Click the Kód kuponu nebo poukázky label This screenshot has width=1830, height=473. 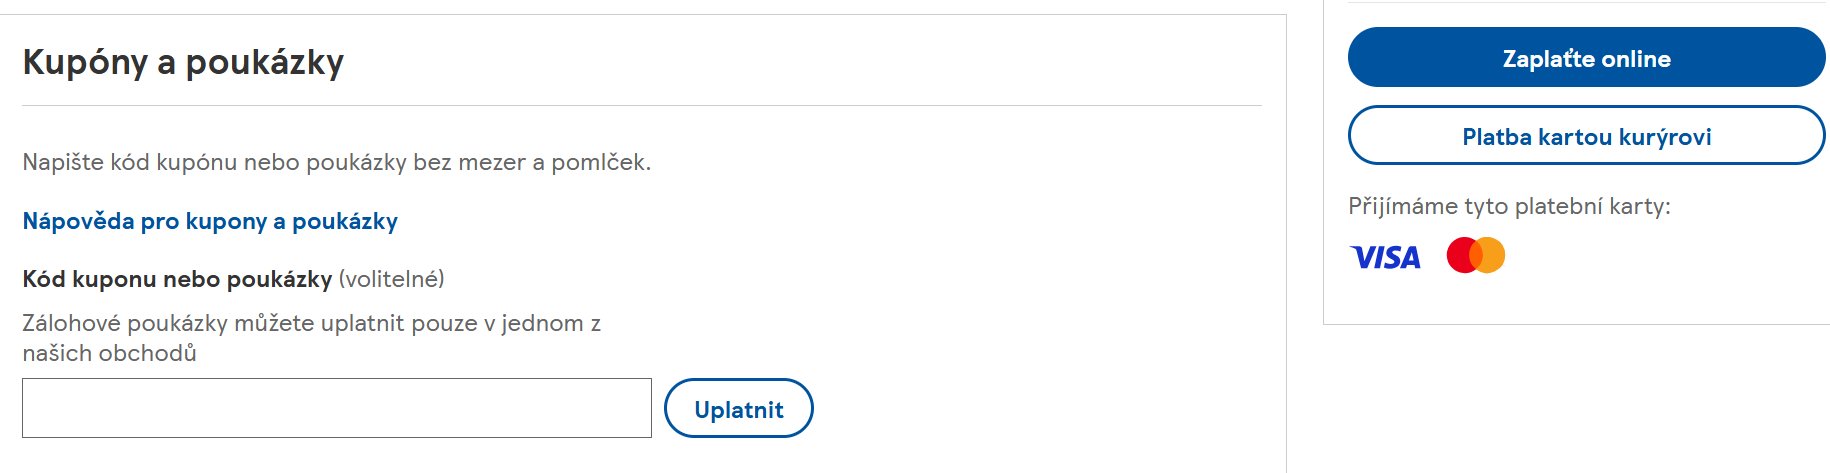tap(177, 279)
